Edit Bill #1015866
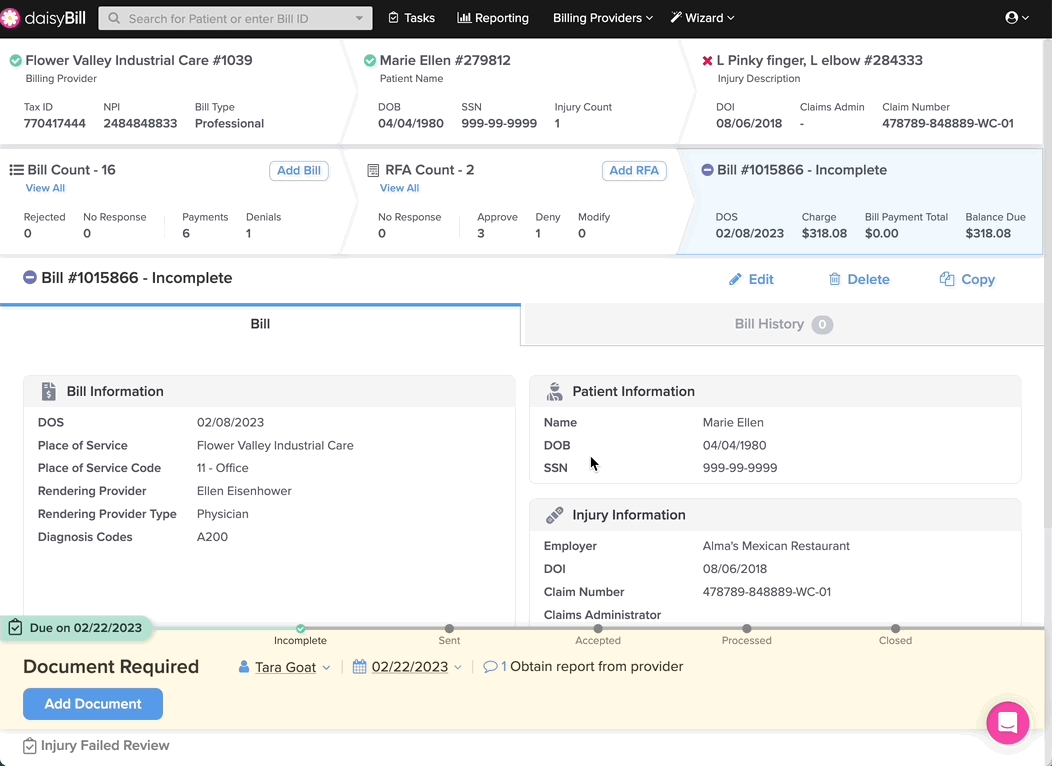Image resolution: width=1052 pixels, height=766 pixels. [x=751, y=279]
